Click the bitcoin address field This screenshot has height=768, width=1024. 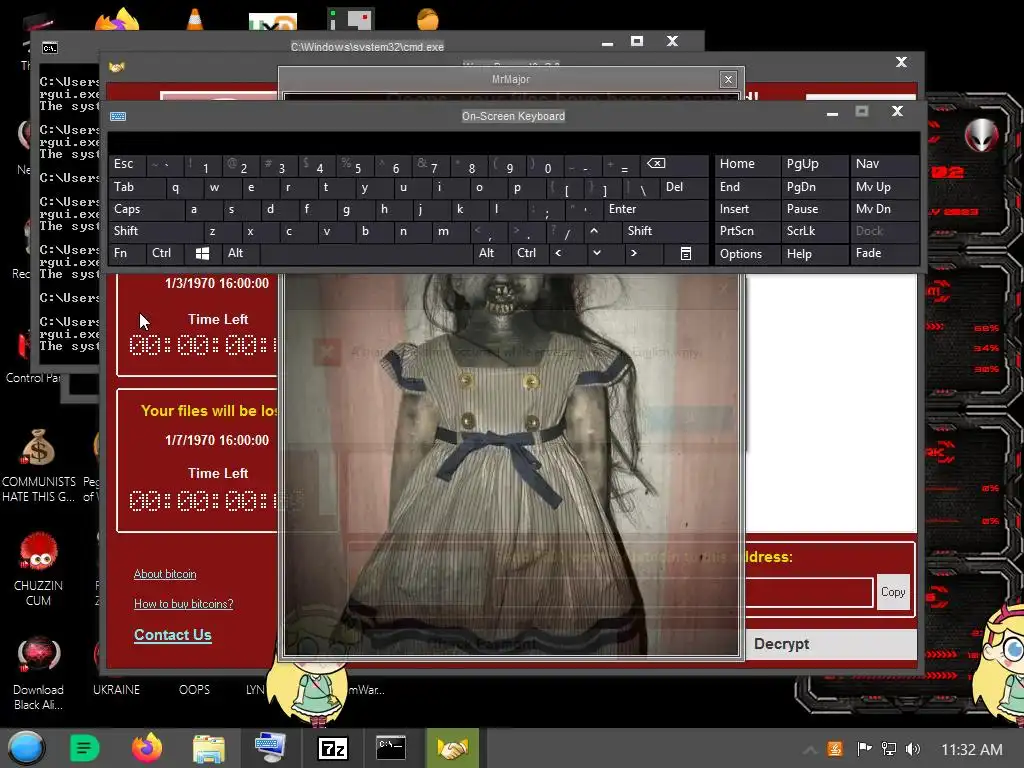tap(808, 592)
